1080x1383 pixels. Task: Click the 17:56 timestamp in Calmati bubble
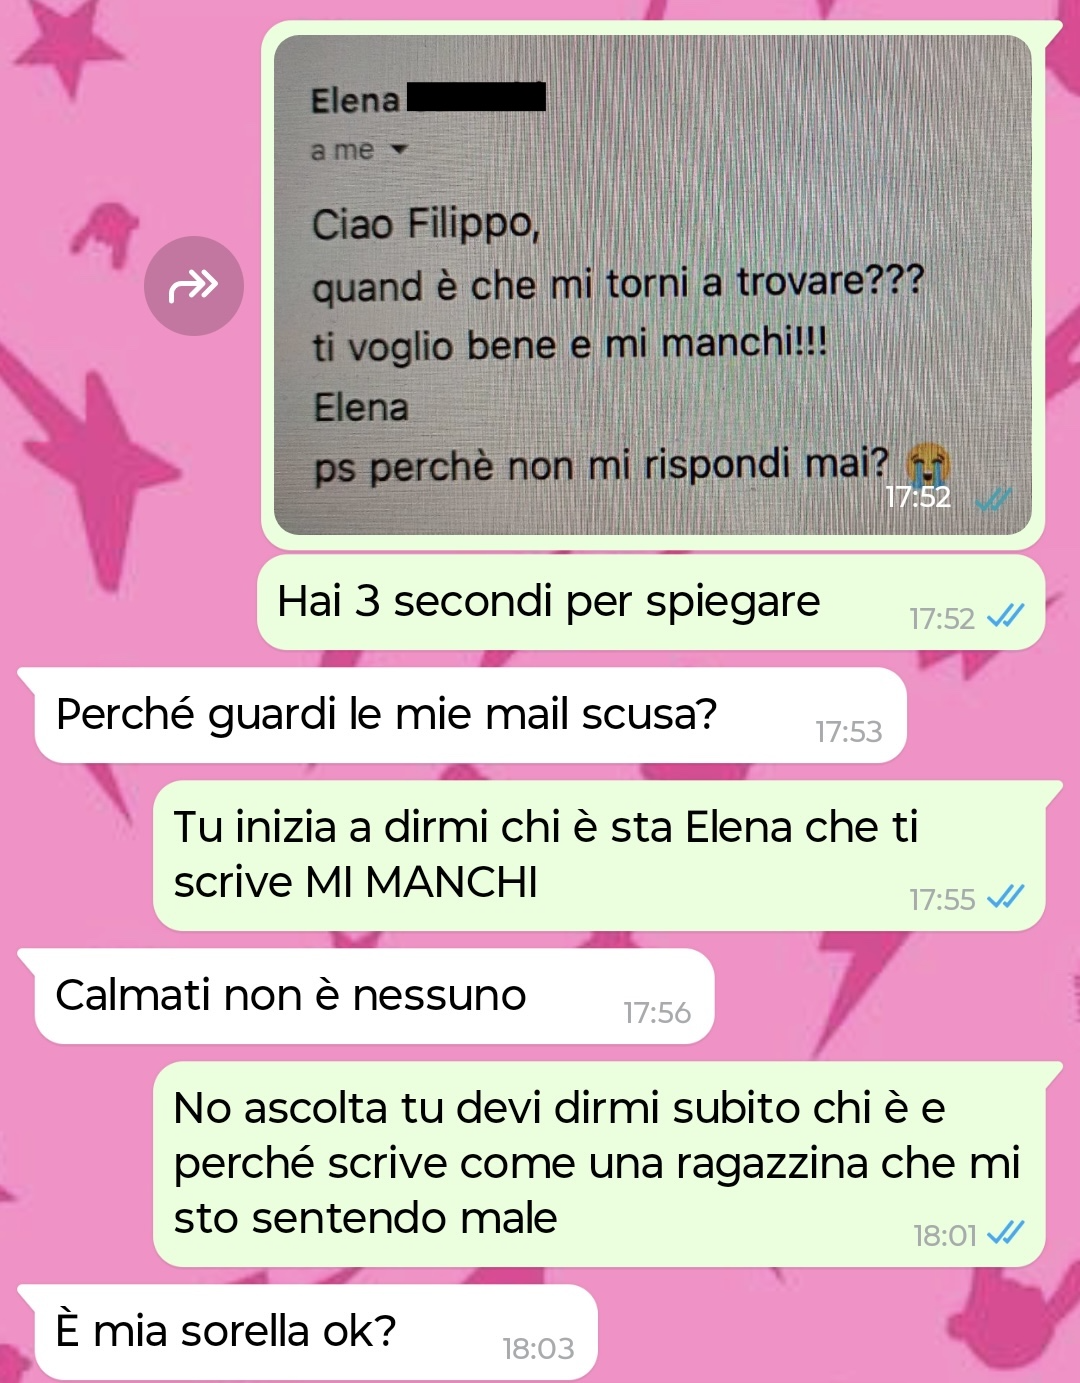(x=657, y=1013)
